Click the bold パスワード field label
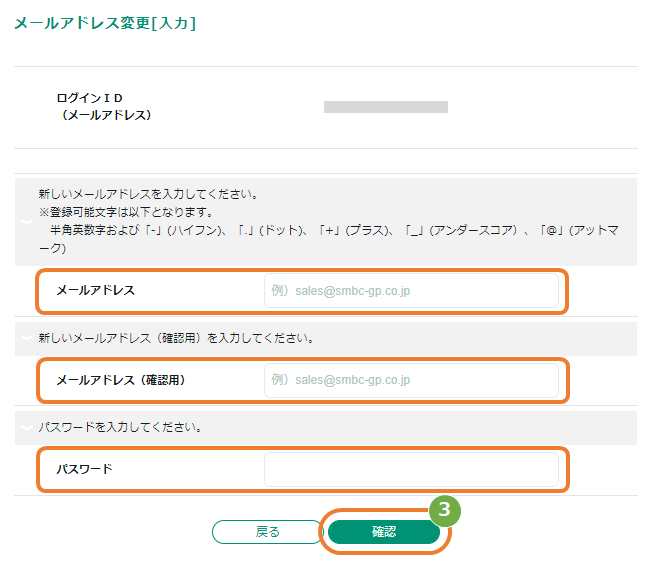The height and width of the screenshot is (569, 646). [84, 469]
